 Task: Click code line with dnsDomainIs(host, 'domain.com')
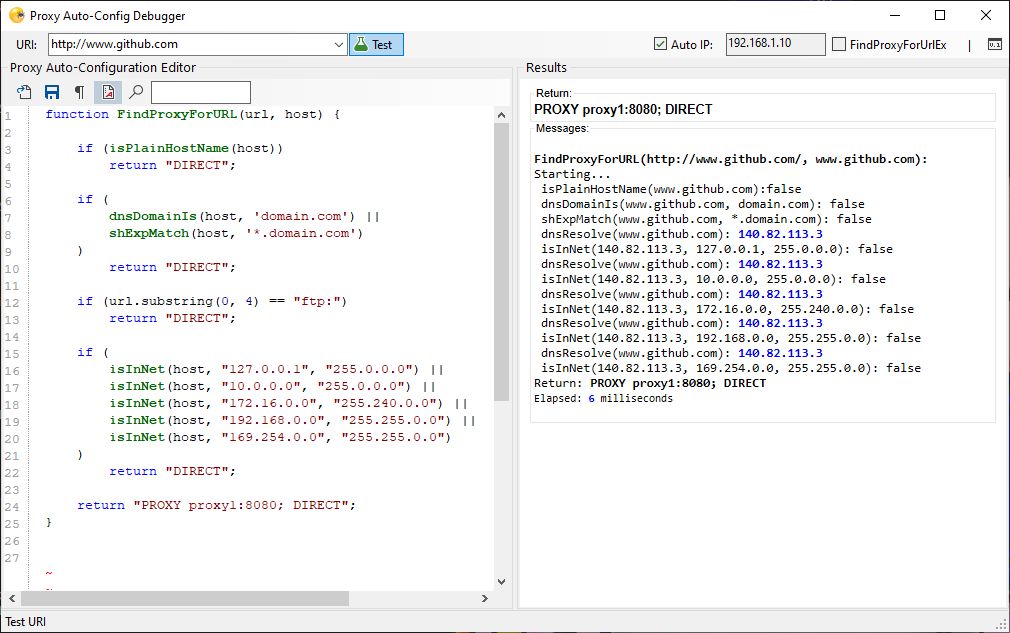coord(244,216)
